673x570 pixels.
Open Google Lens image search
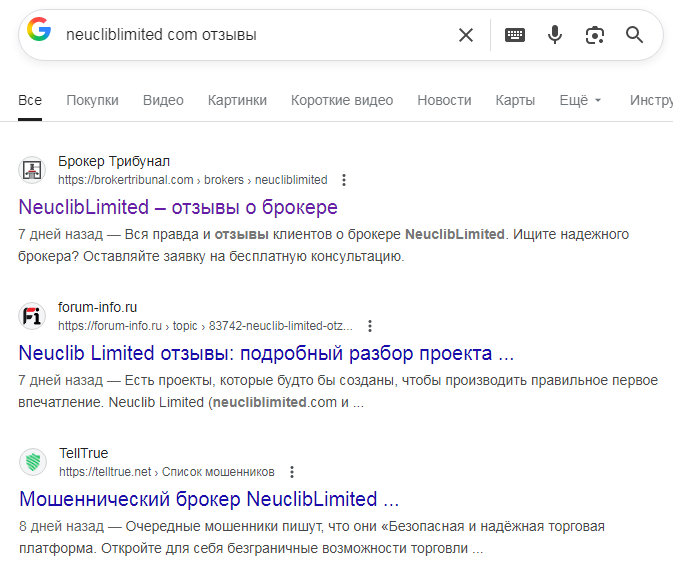point(595,35)
